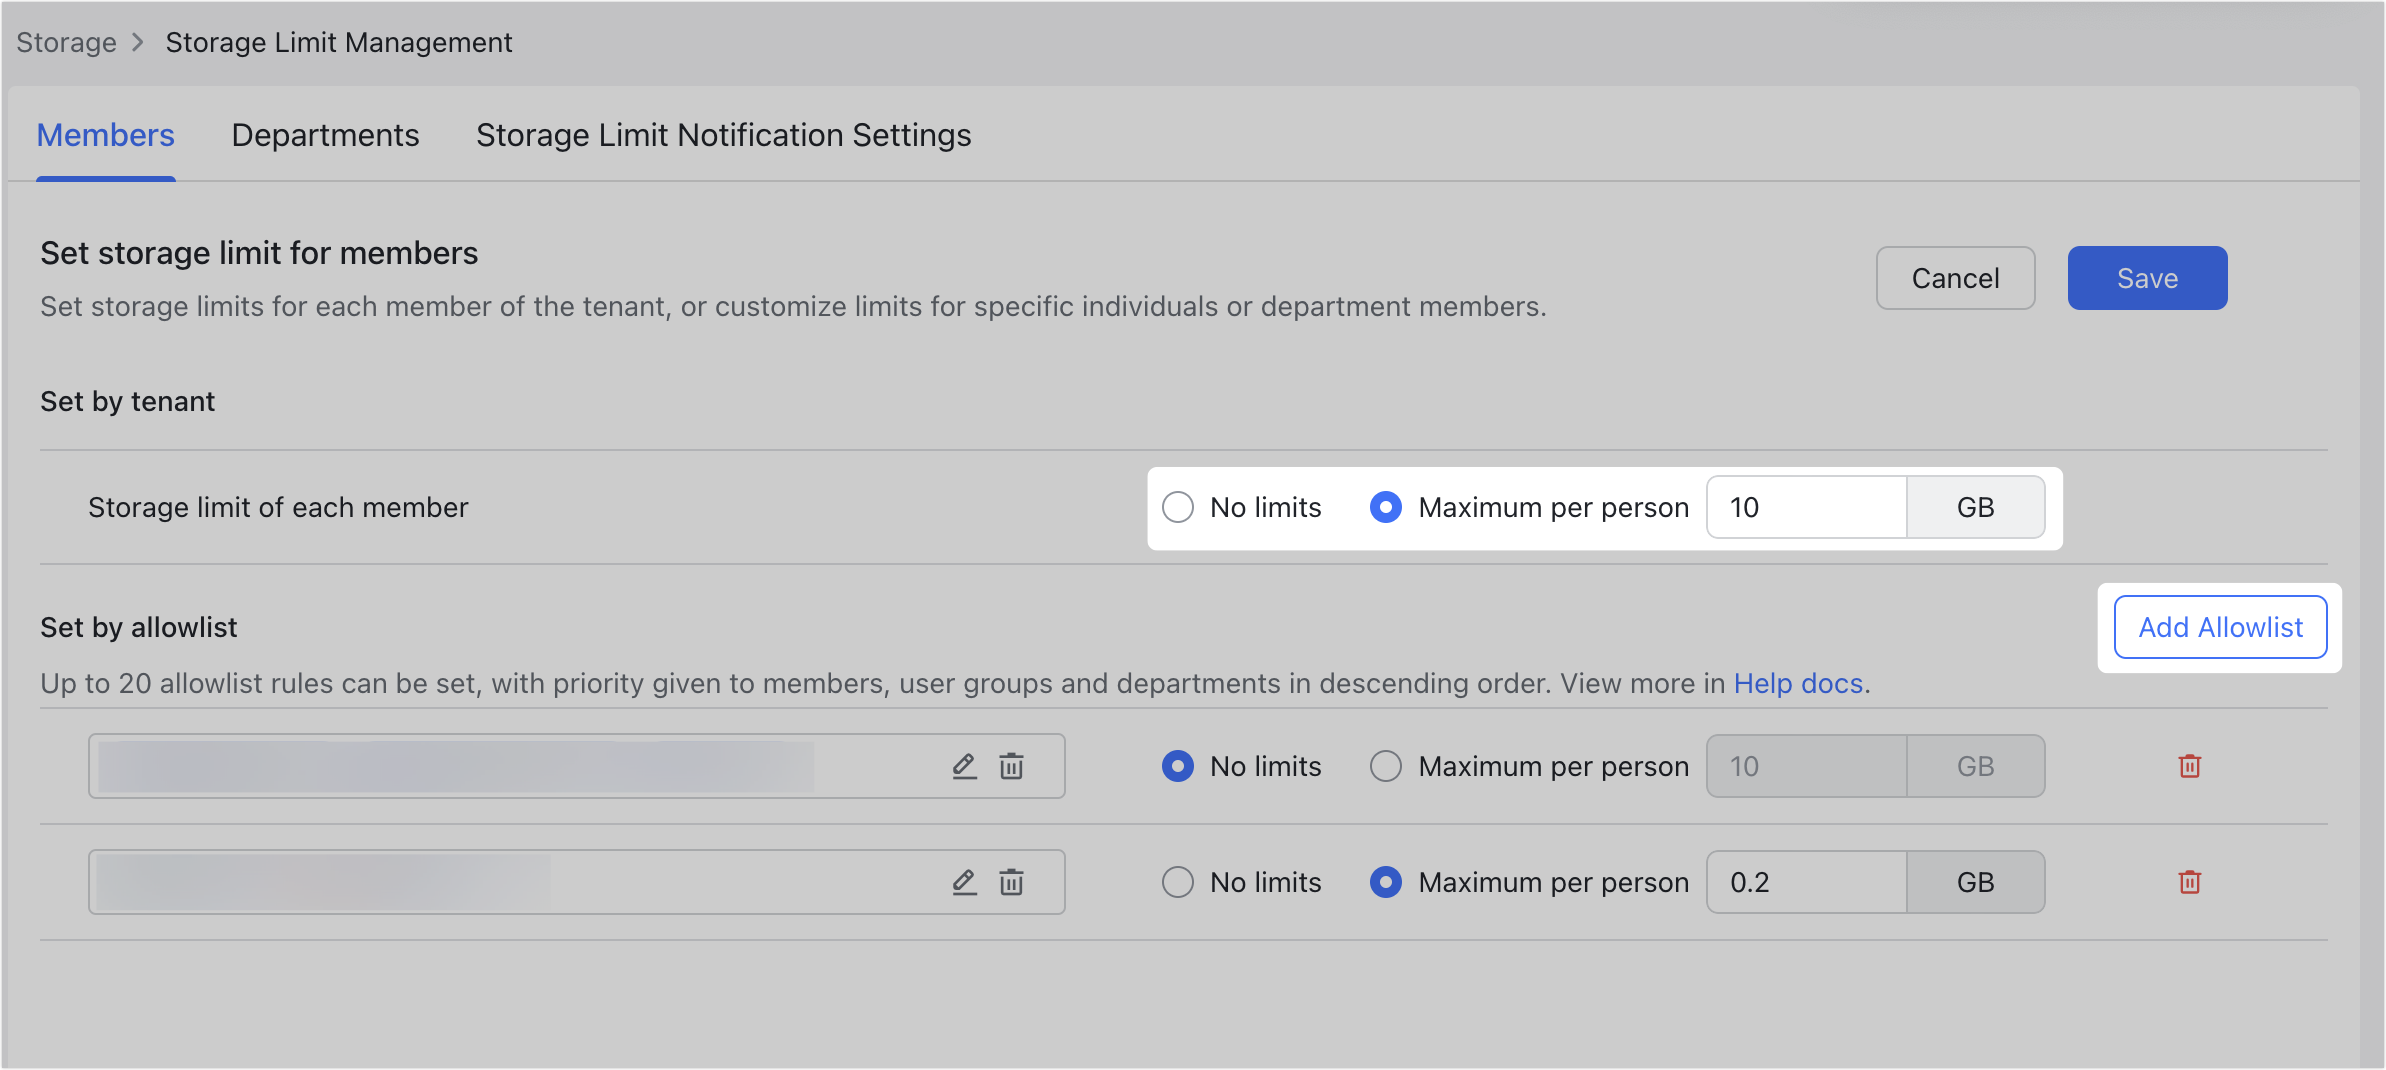Open the Storage Limit Notification Settings tab
The height and width of the screenshot is (1070, 2386).
723,135
